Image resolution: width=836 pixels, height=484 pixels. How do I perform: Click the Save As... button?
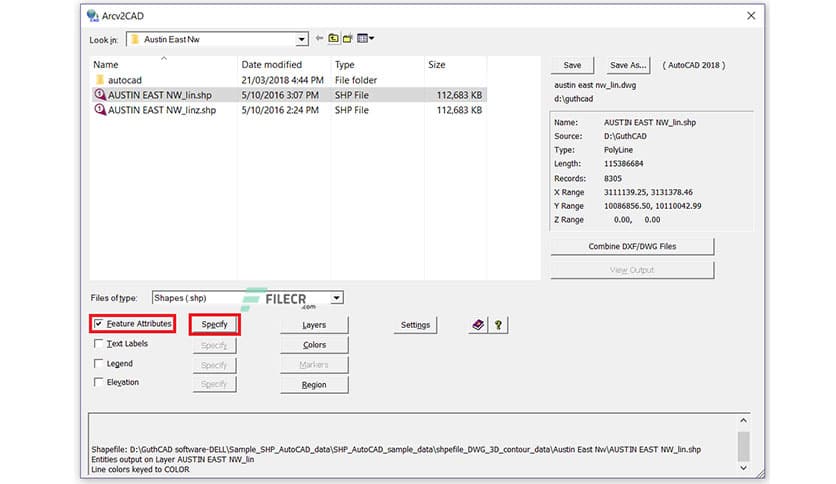click(628, 65)
